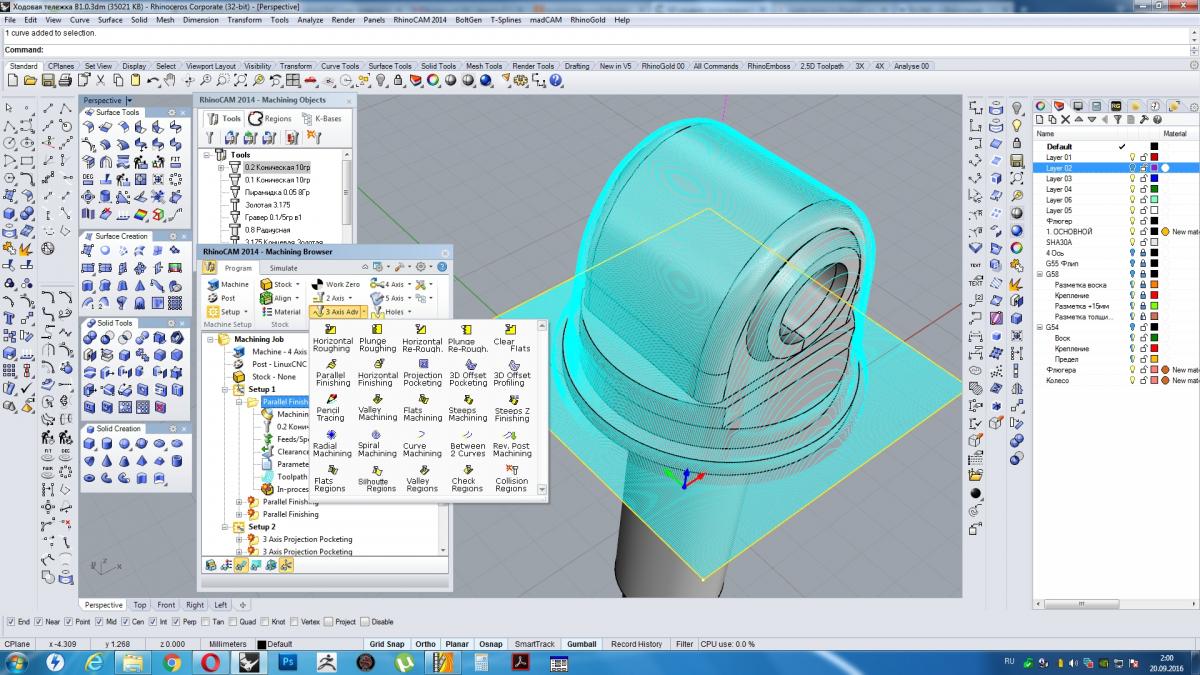Open Photoshop from the taskbar

click(289, 662)
